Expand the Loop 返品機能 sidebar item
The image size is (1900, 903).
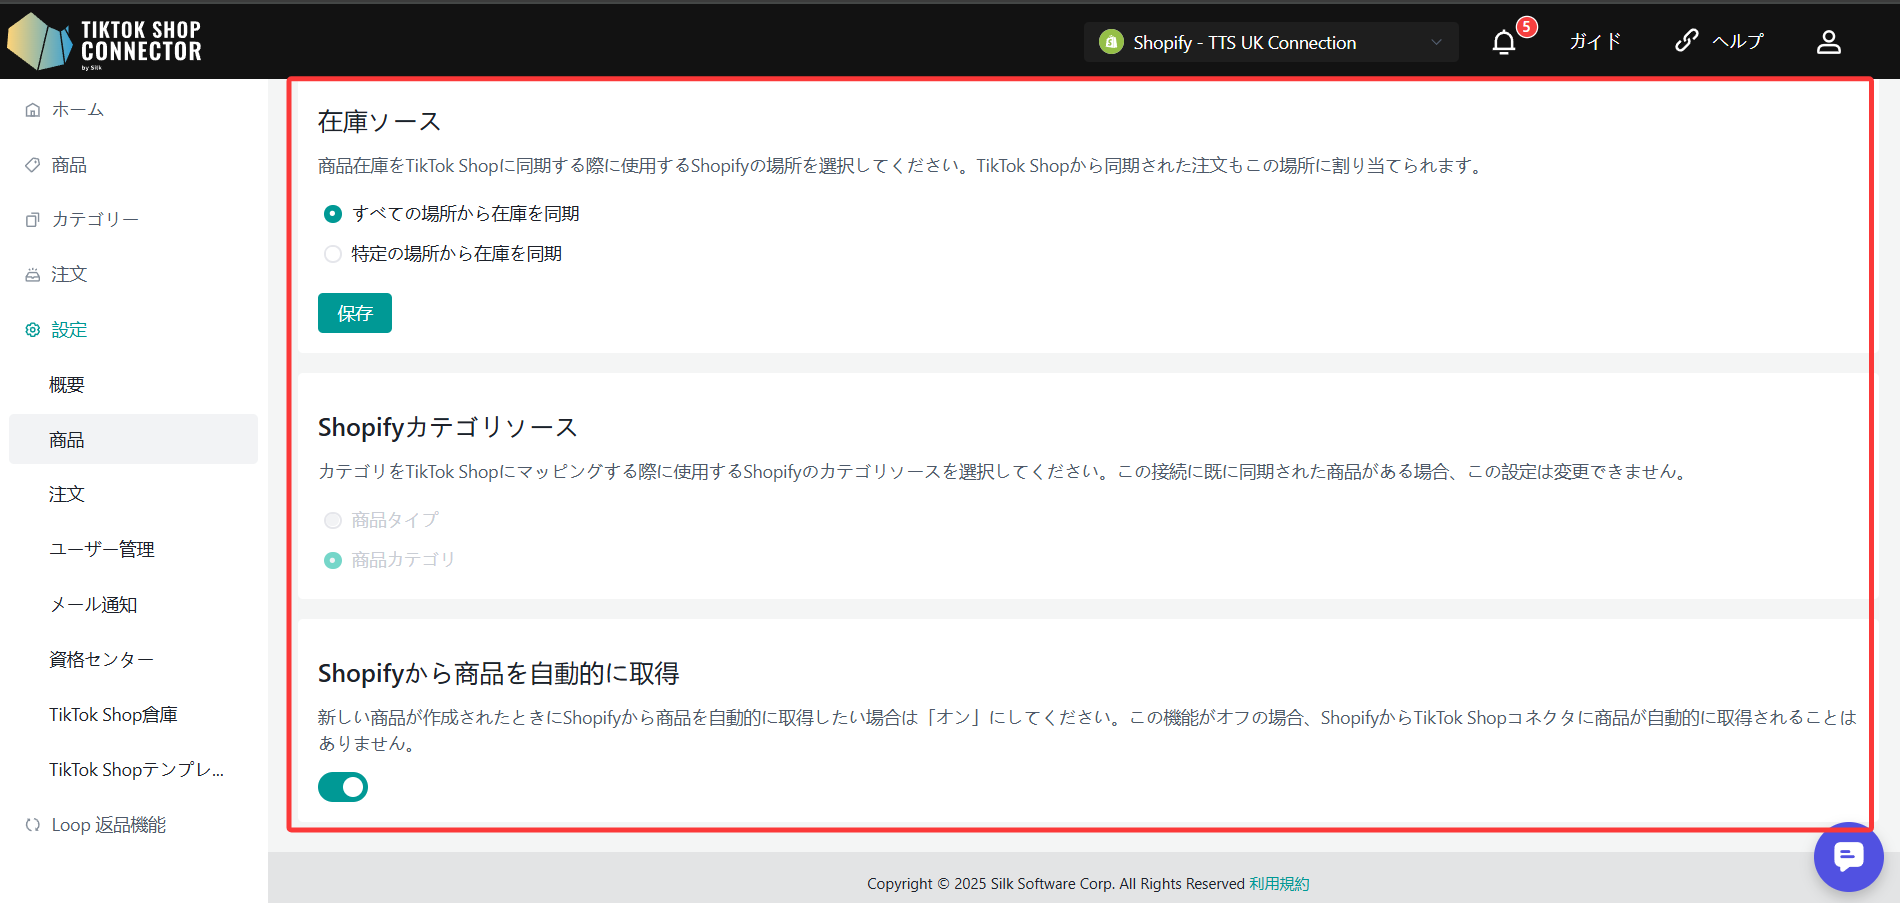tap(108, 825)
